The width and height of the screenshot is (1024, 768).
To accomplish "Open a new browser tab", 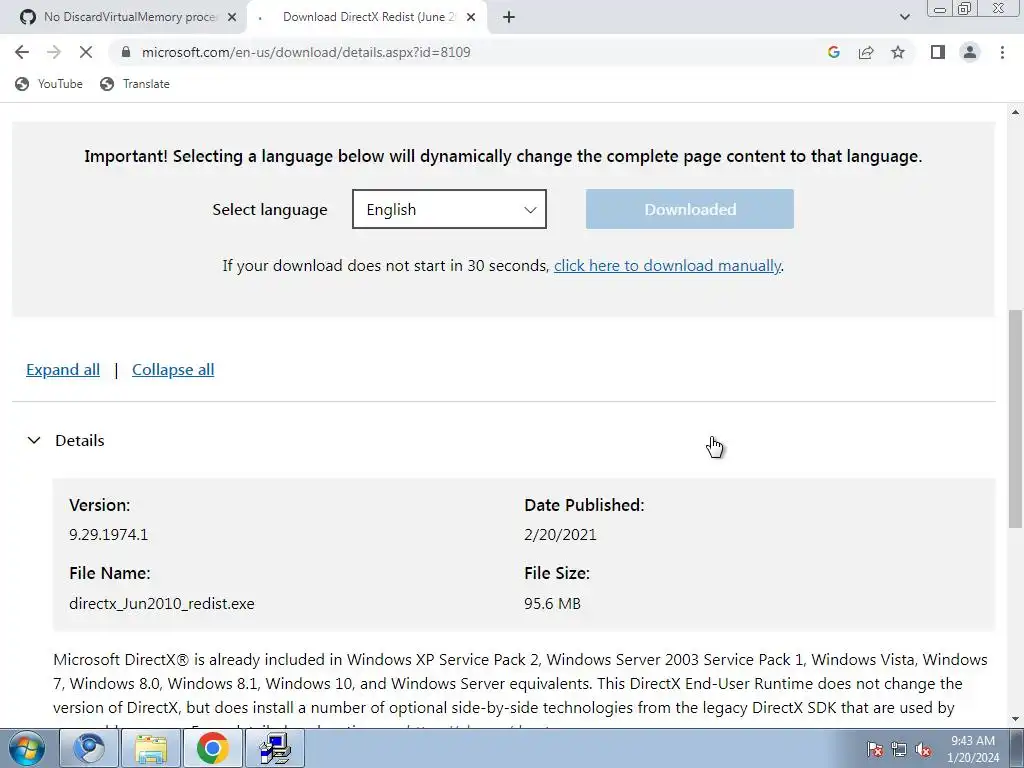I will 509,18.
